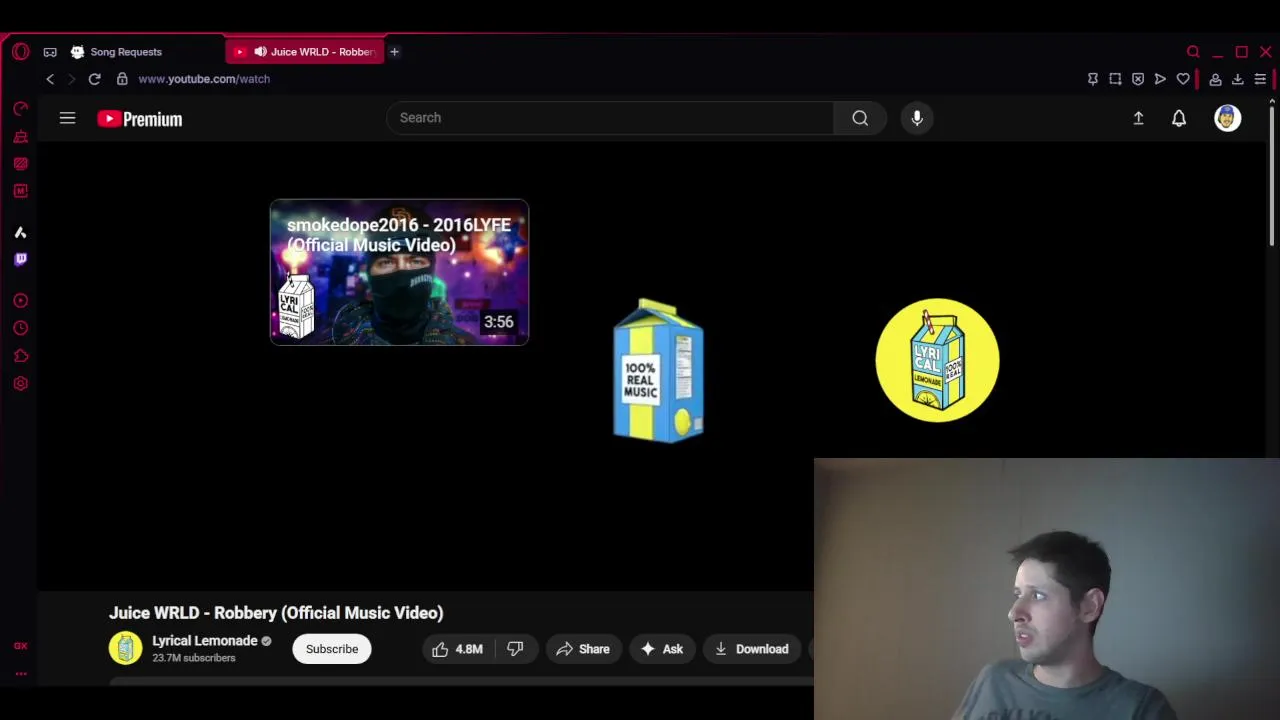This screenshot has height=720, width=1280.
Task: Open GX Cleaner broom in sidebar
Action: pos(20,136)
